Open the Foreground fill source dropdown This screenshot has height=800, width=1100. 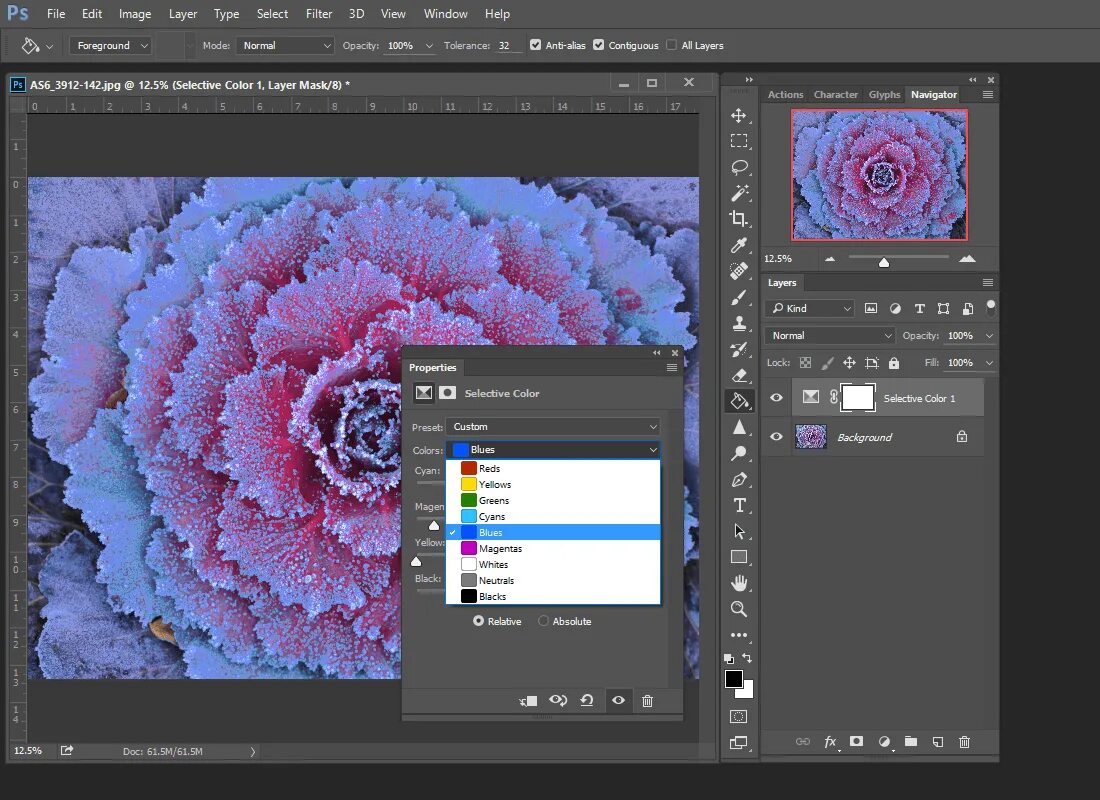coord(110,46)
